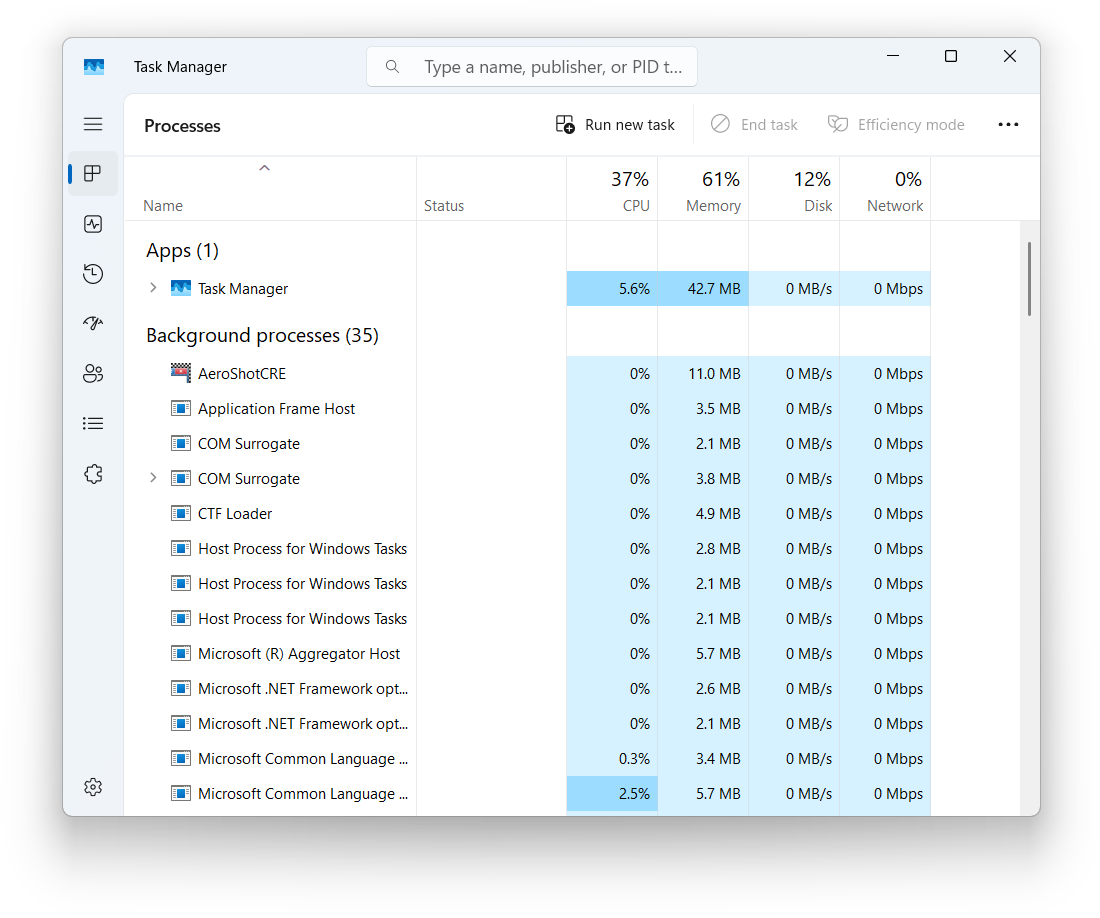Focus the name, publisher, or PID search box
Viewport: 1100px width, 918px height.
coord(532,67)
